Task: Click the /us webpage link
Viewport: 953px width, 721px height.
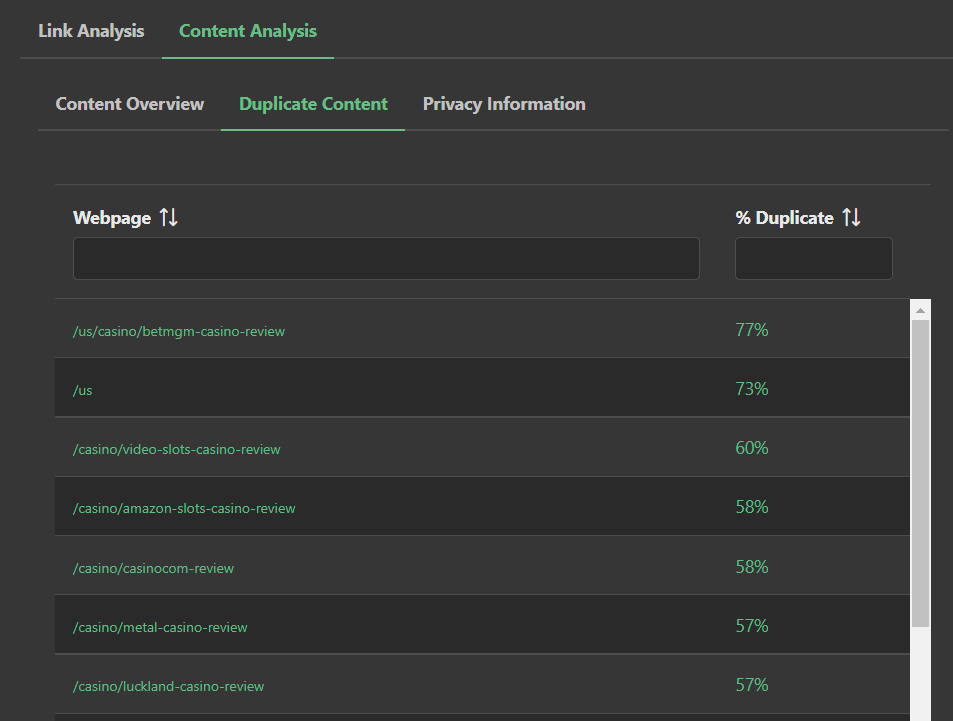Action: [82, 389]
